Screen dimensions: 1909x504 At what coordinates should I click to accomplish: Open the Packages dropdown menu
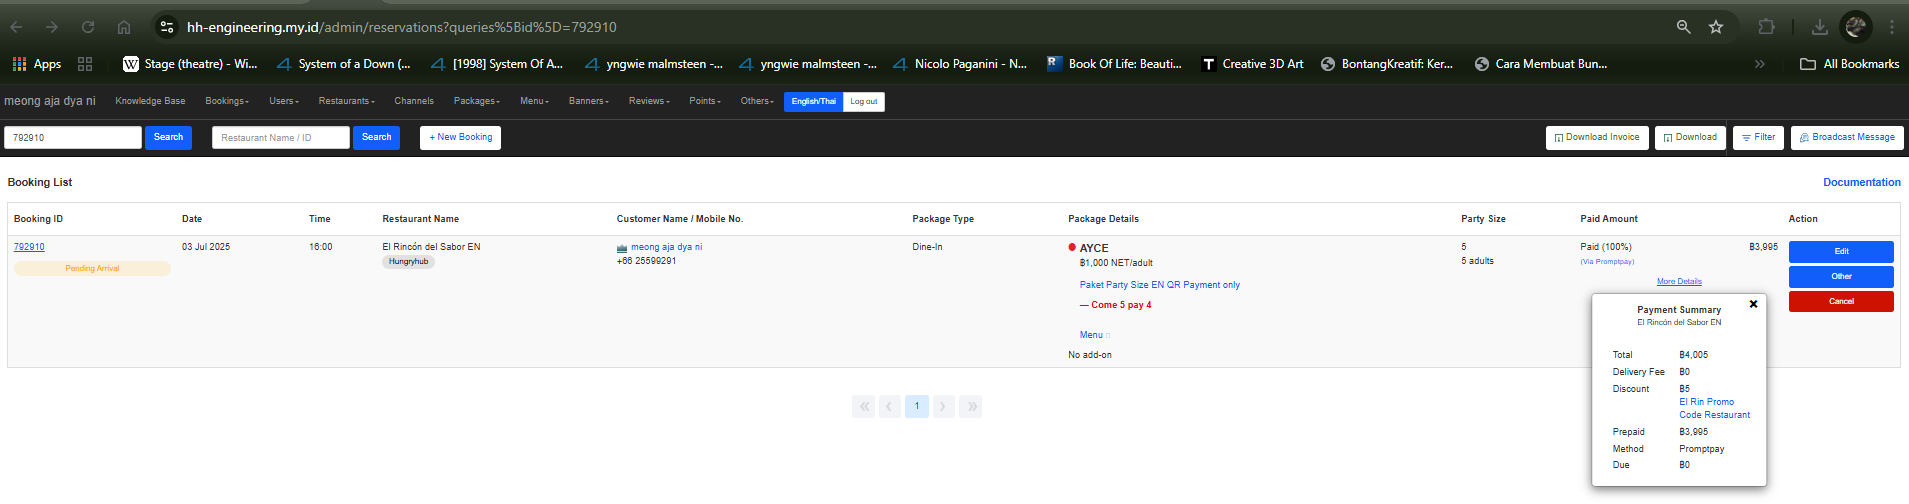tap(476, 101)
